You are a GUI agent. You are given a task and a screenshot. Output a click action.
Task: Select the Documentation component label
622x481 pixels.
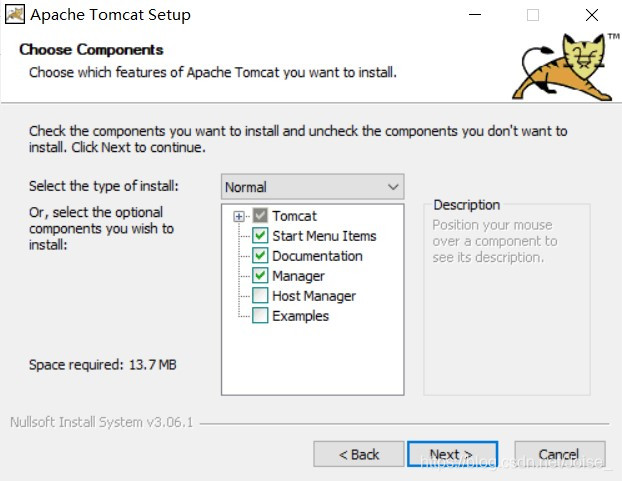[x=317, y=256]
